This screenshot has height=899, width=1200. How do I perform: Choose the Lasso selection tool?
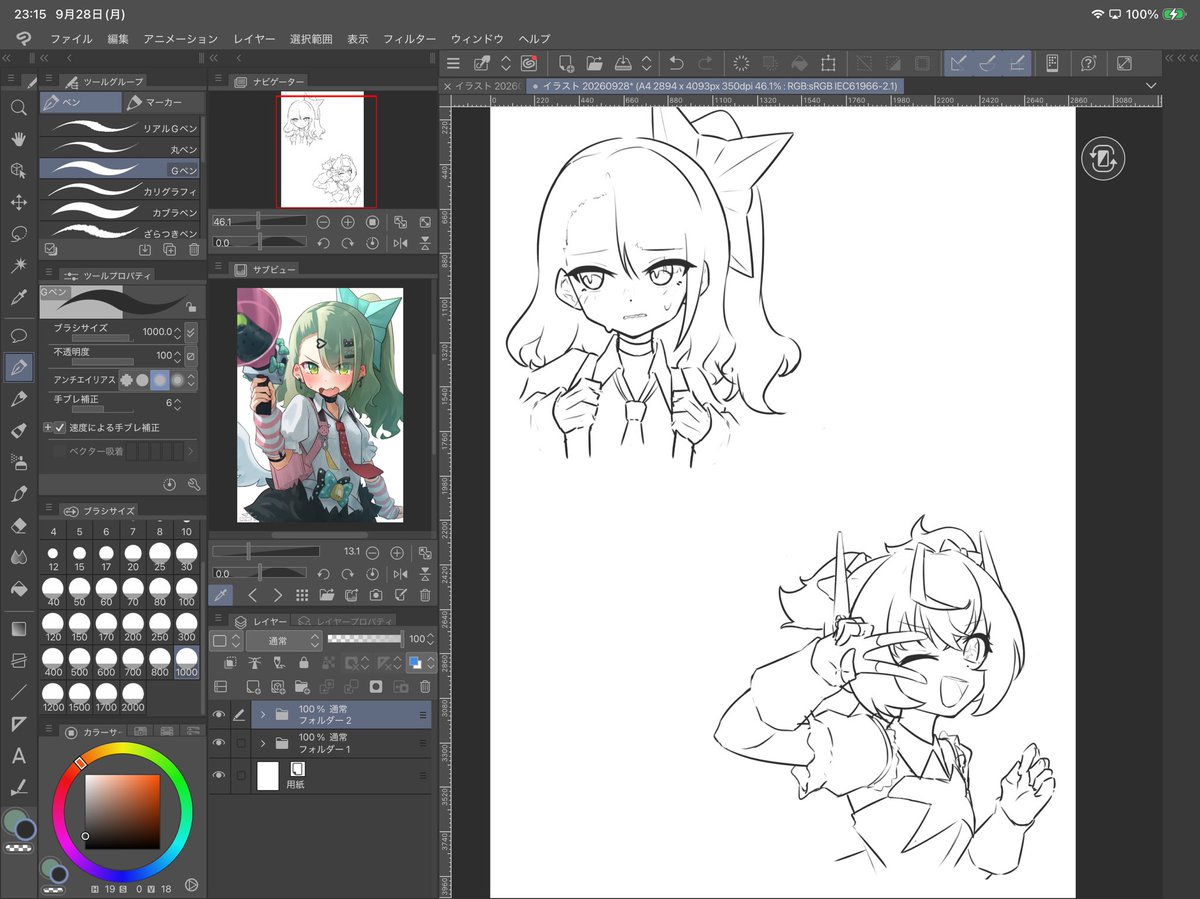coord(18,234)
